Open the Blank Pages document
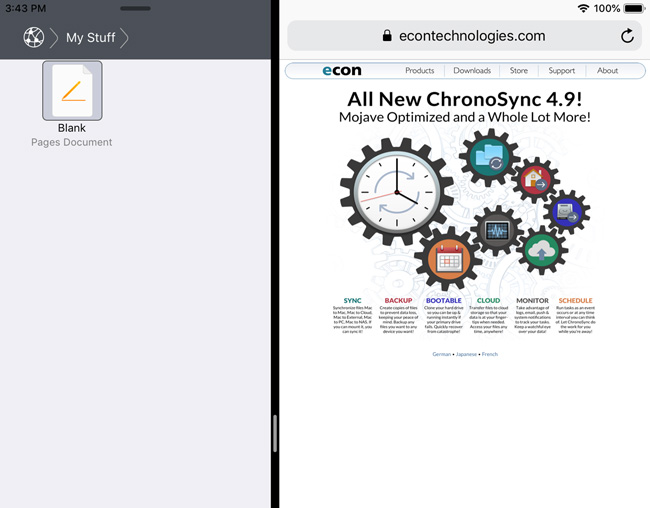The image size is (650, 508). tap(72, 91)
